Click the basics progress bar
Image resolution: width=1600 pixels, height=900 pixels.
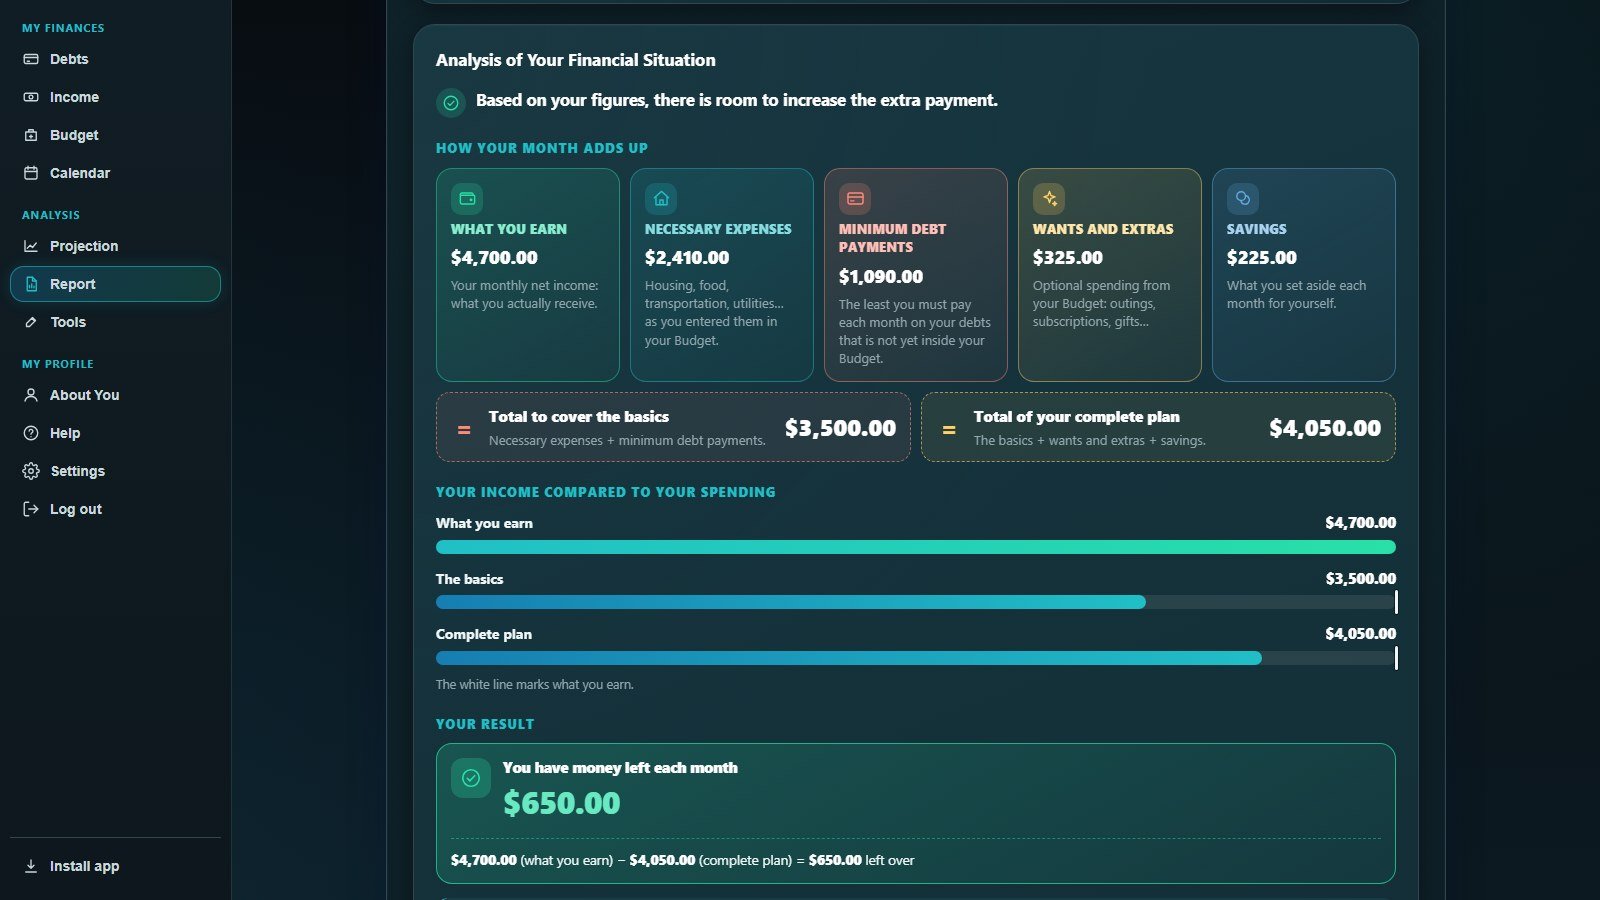(x=916, y=602)
